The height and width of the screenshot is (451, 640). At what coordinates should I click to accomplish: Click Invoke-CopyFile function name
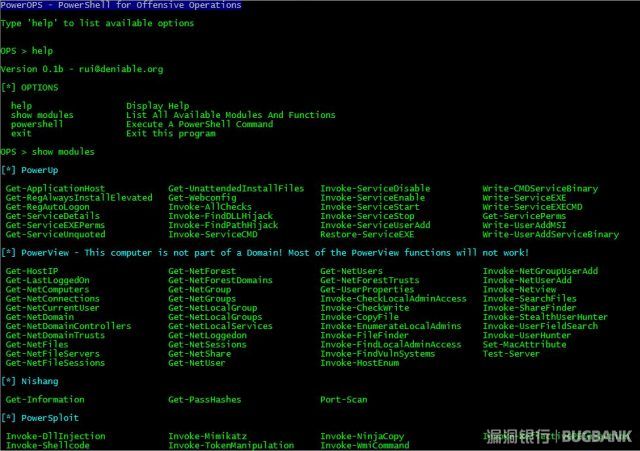[359, 317]
